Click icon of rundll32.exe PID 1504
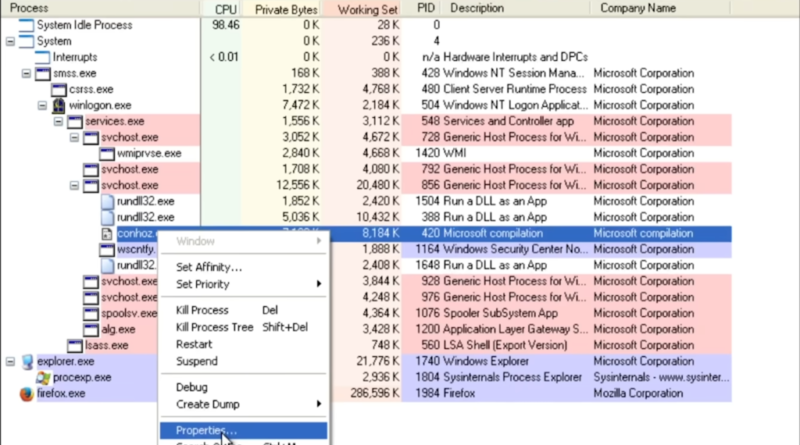This screenshot has height=445, width=800. click(107, 201)
